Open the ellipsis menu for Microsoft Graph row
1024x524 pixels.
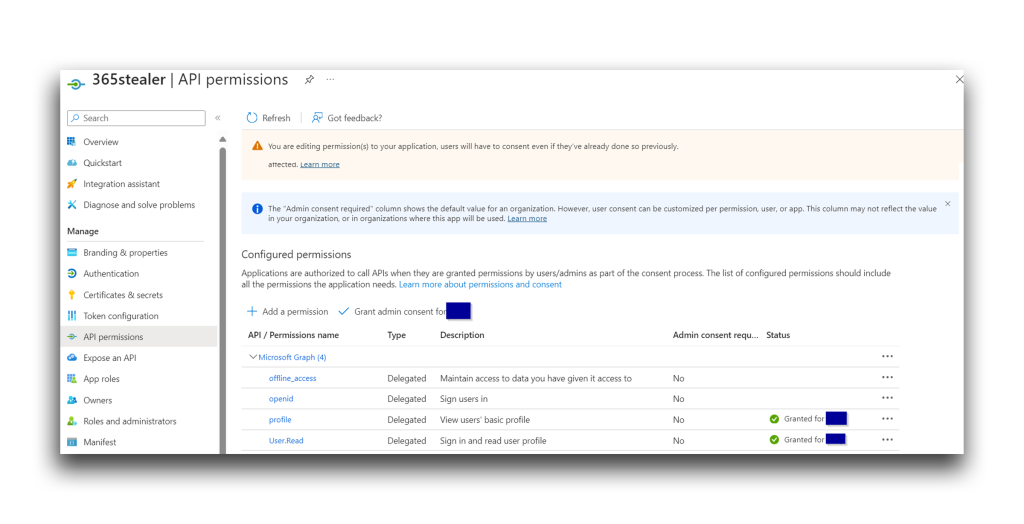[x=887, y=356]
